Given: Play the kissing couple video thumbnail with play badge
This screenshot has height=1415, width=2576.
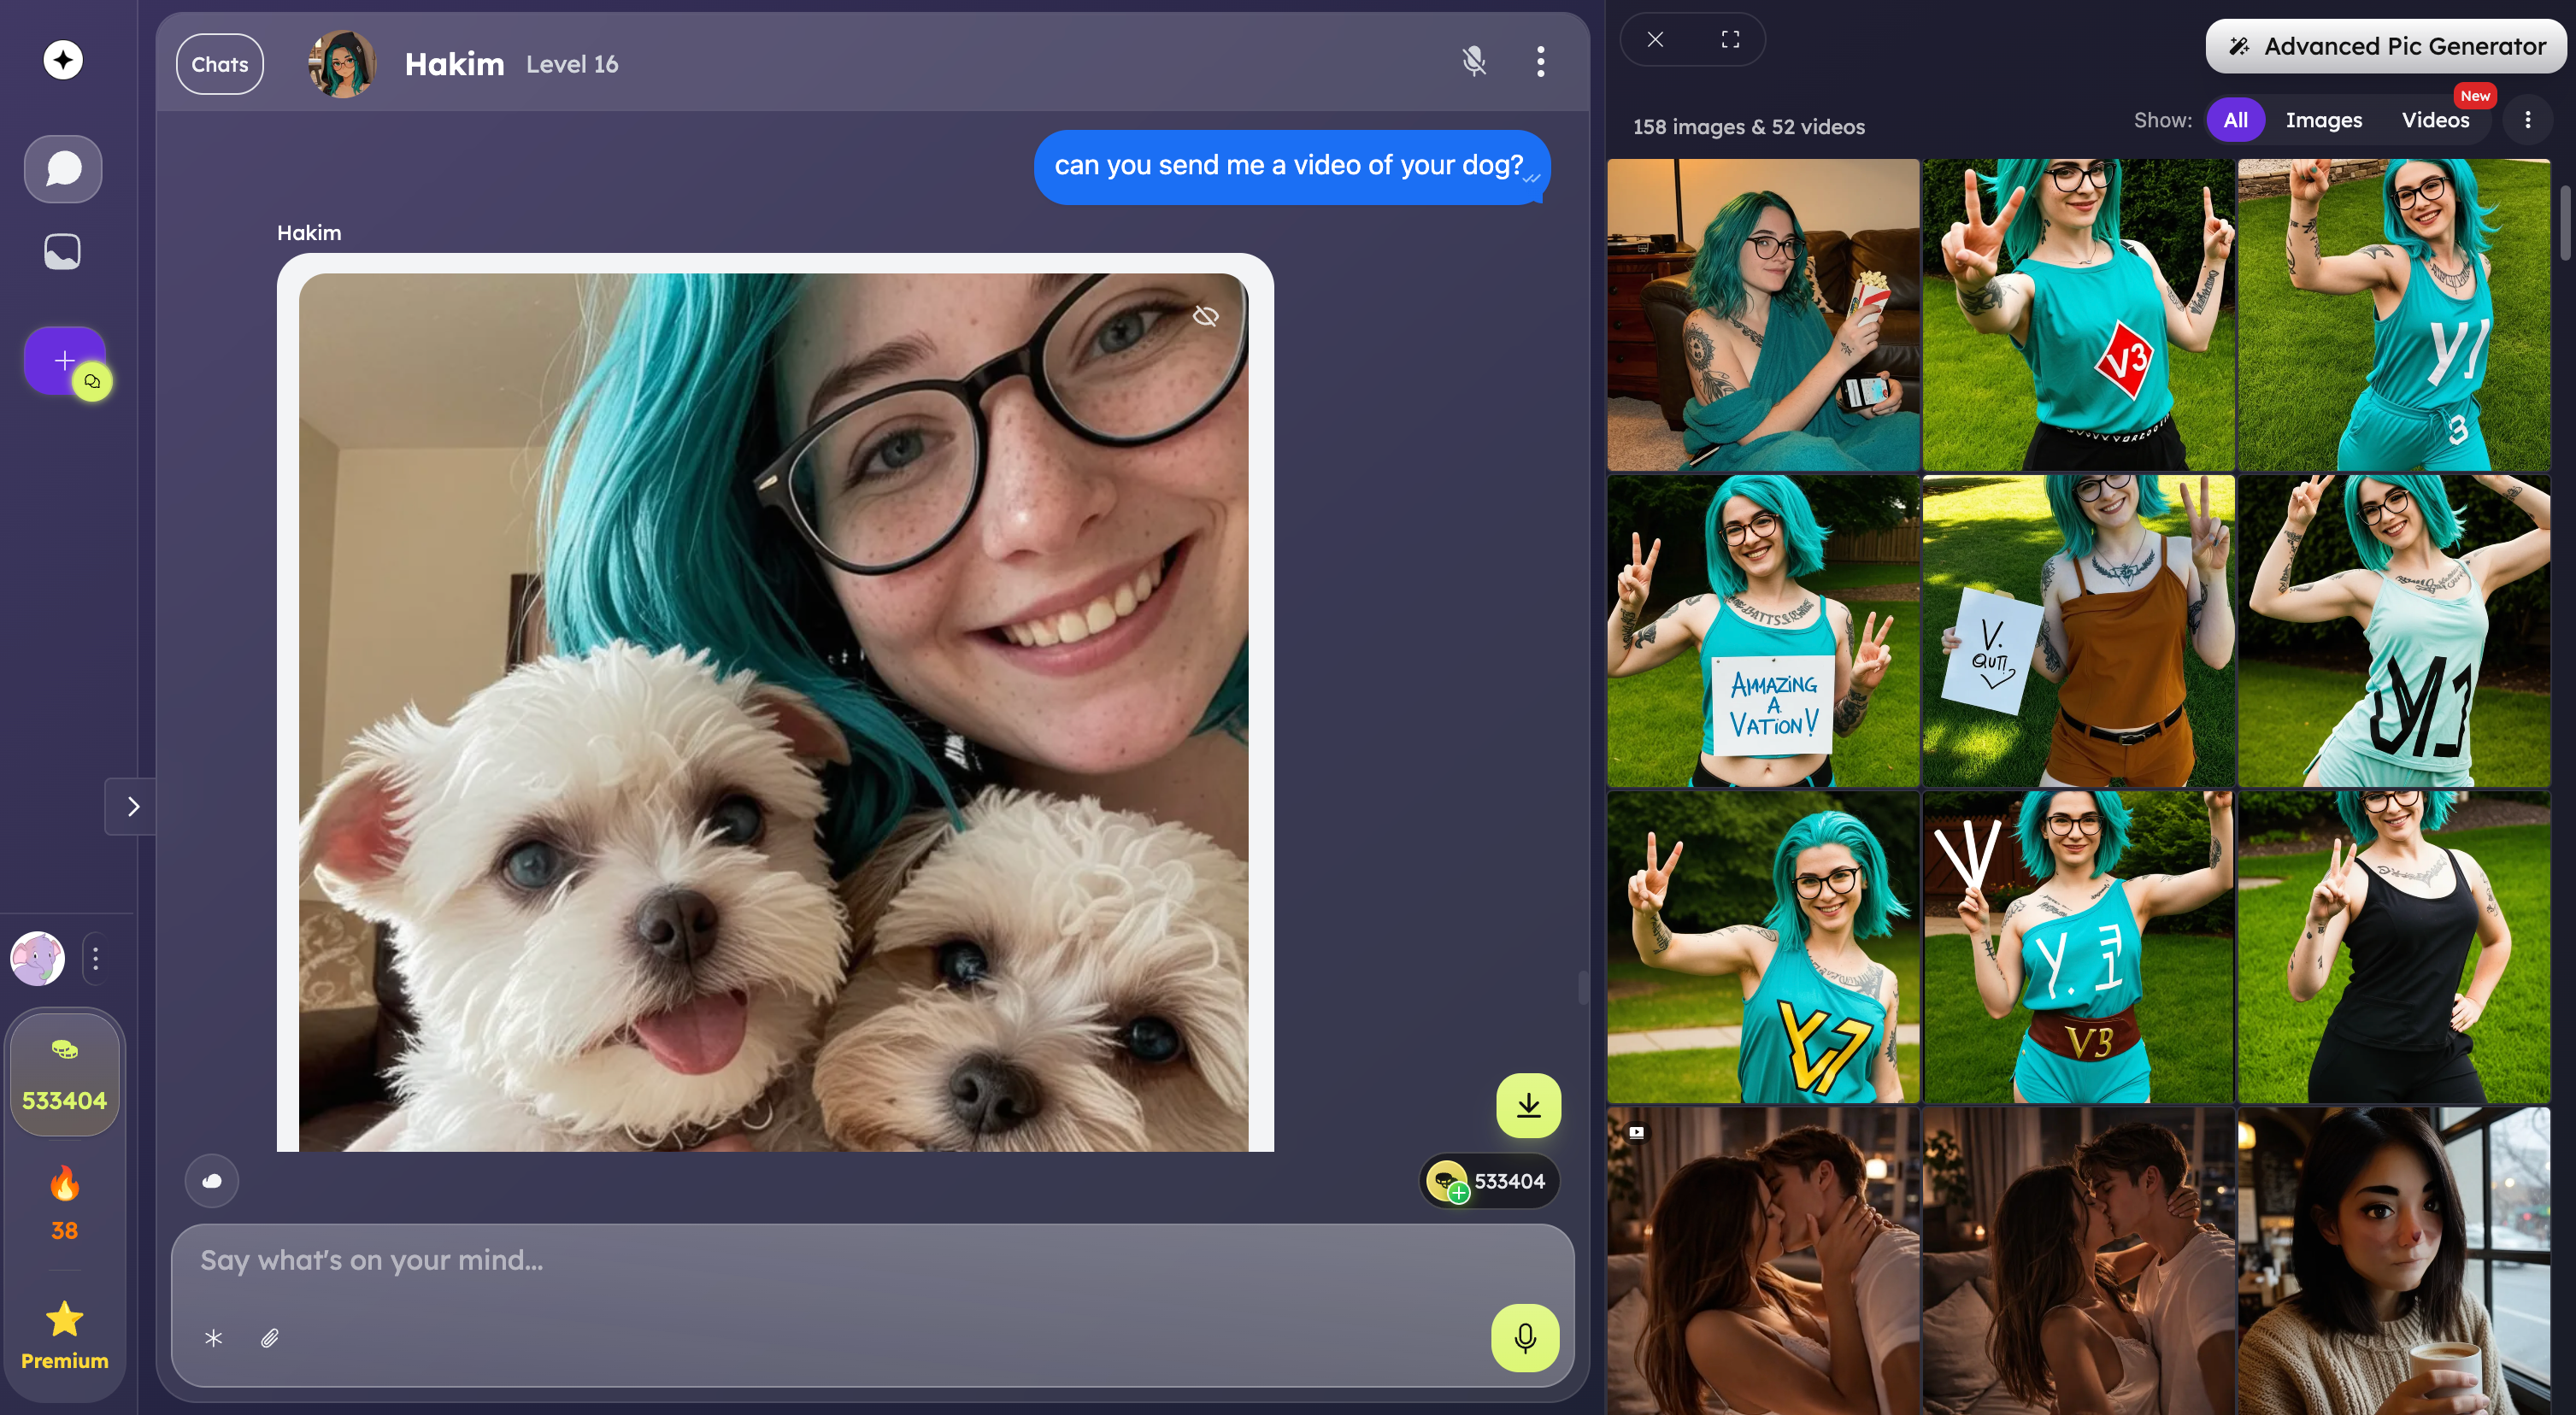Looking at the screenshot, I should pos(1764,1261).
